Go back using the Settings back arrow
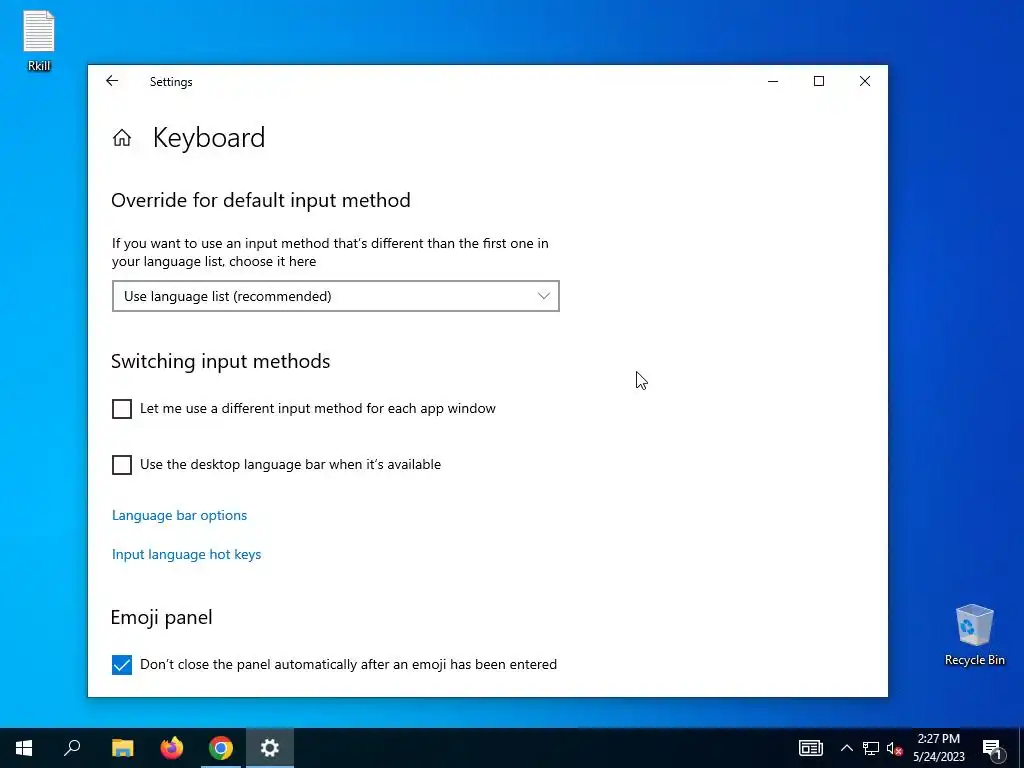 [112, 81]
